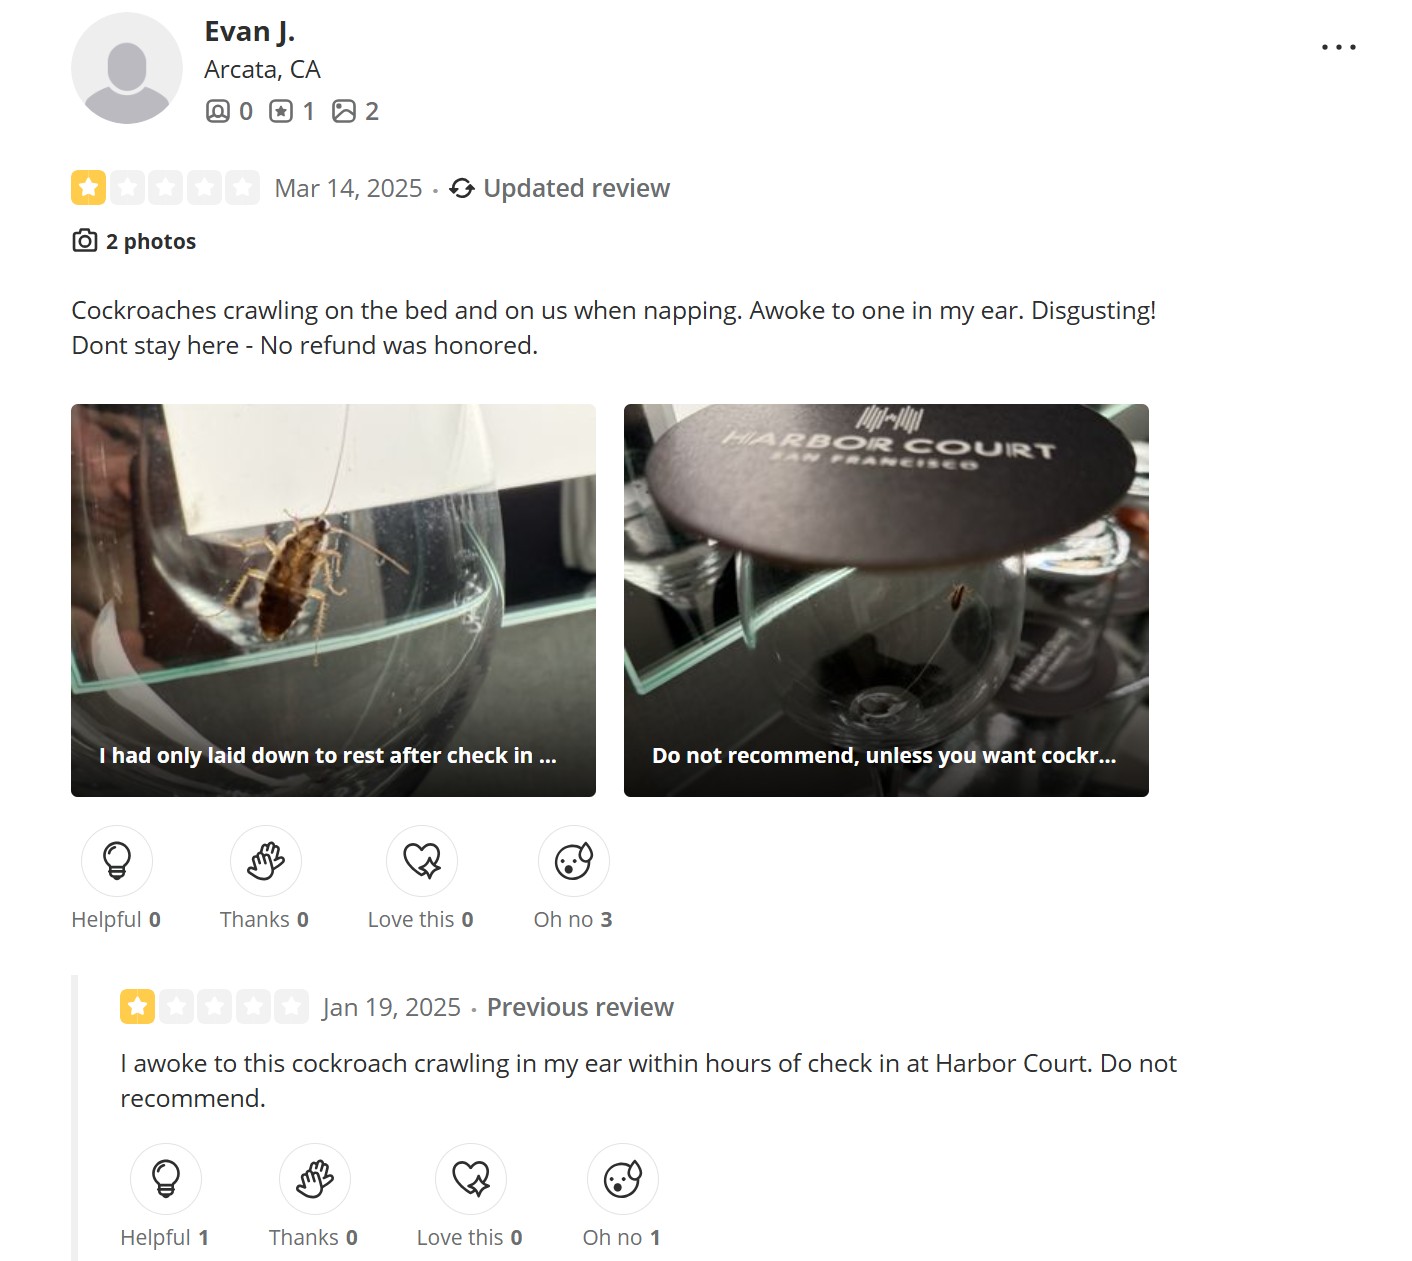This screenshot has height=1261, width=1412.
Task: Click the photos count icon under Arcata, CA
Action: point(344,111)
